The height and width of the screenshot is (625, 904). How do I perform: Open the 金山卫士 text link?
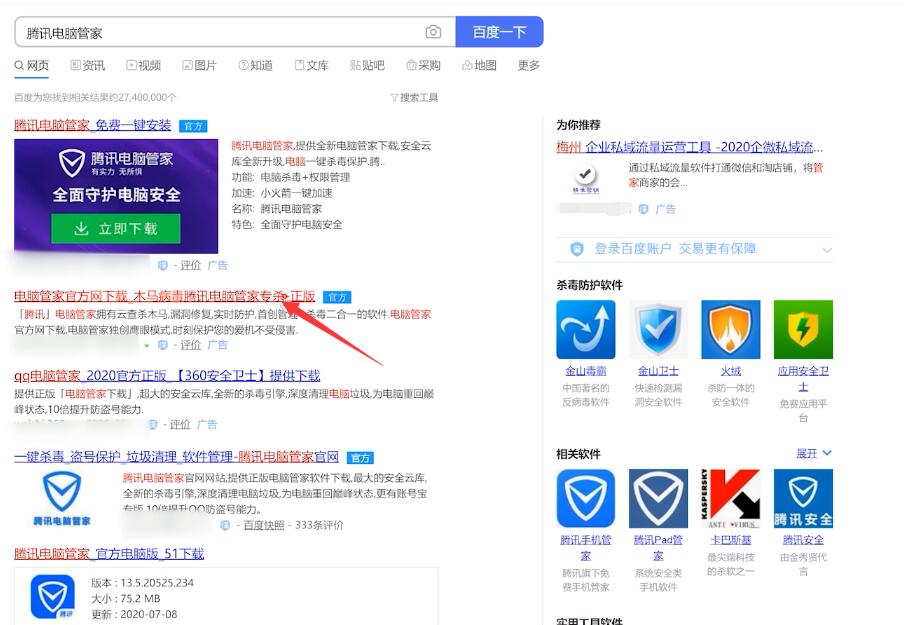658,371
